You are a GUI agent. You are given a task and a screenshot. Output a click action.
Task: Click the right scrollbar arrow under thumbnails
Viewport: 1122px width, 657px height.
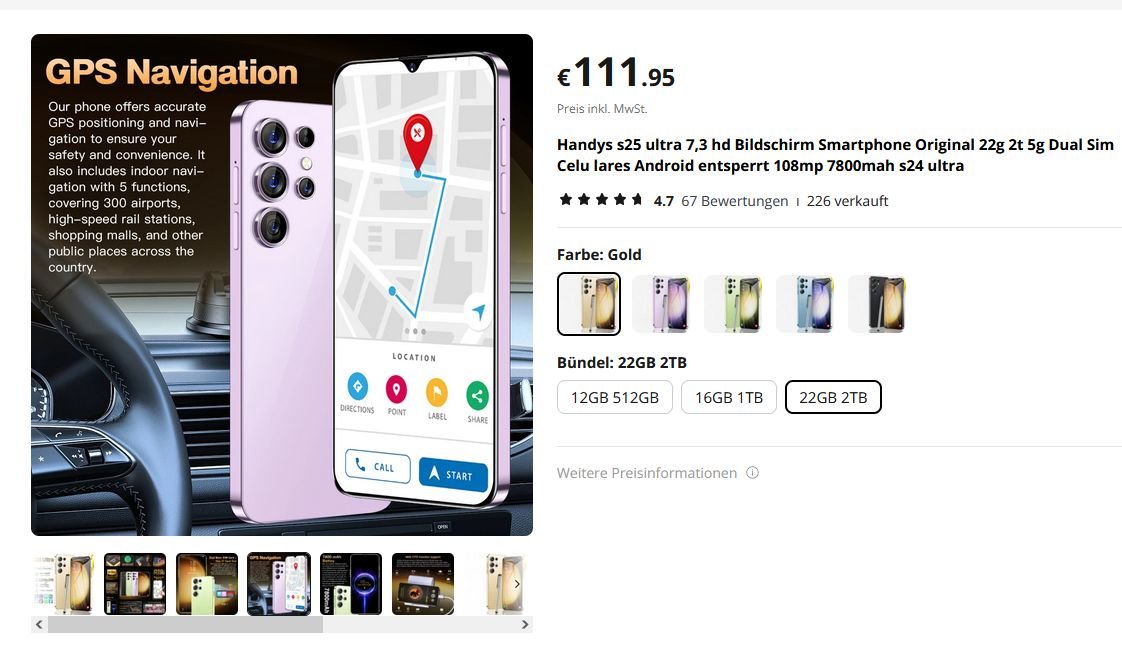click(525, 624)
